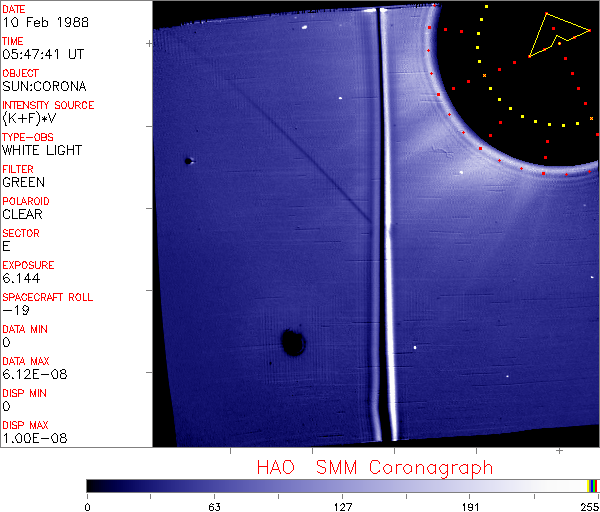
Task: Click the OBJECT label
Action: (x=21, y=73)
